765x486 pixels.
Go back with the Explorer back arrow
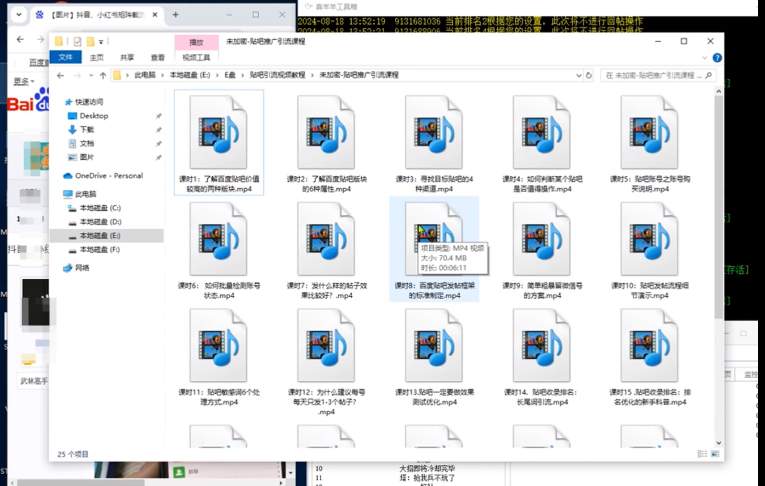tap(60, 76)
